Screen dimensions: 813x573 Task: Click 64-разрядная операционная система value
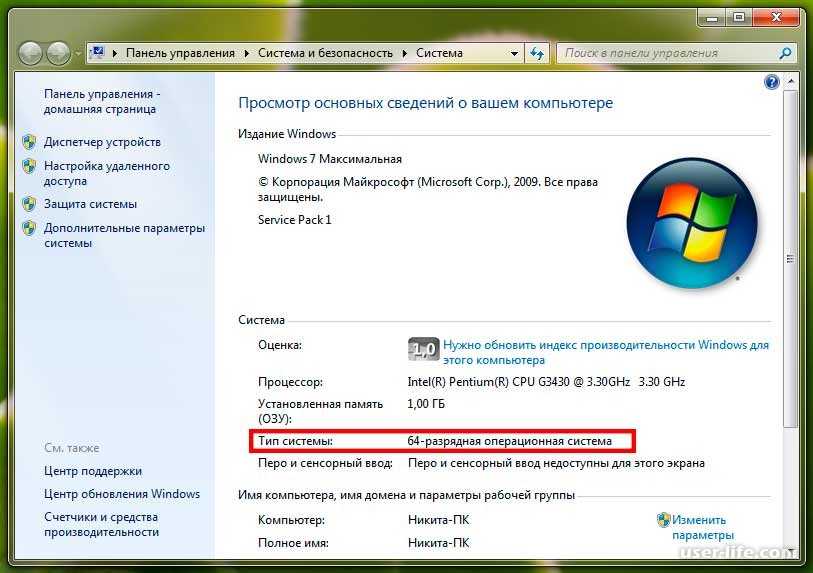(510, 441)
